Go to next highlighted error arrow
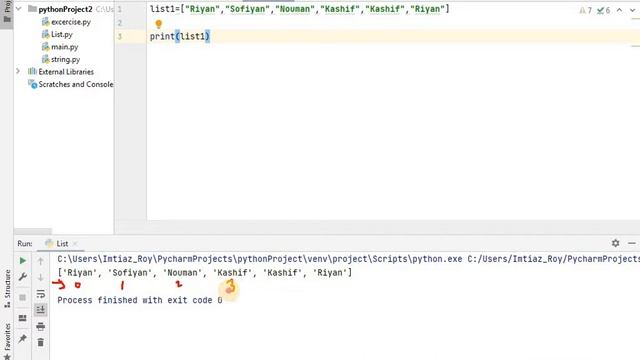The width and height of the screenshot is (640, 360). tap(633, 10)
